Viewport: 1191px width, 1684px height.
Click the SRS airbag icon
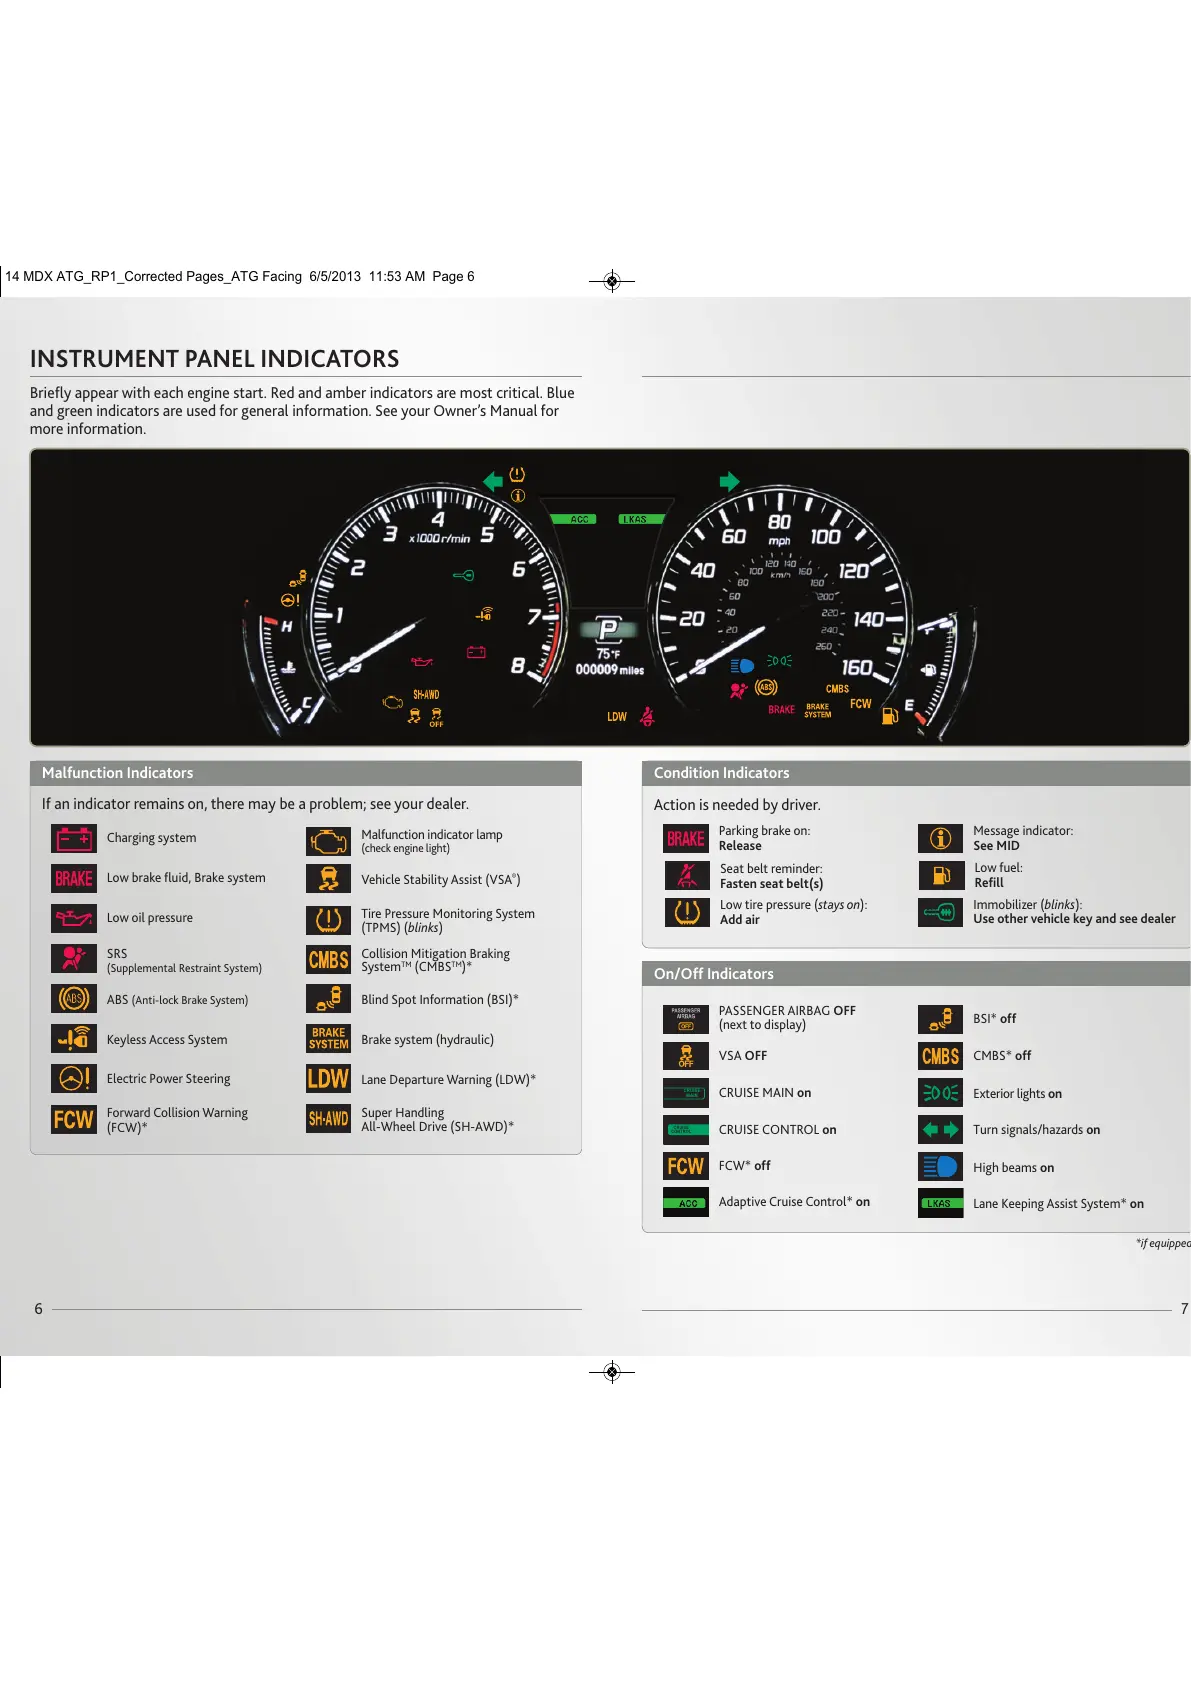pyautogui.click(x=74, y=959)
